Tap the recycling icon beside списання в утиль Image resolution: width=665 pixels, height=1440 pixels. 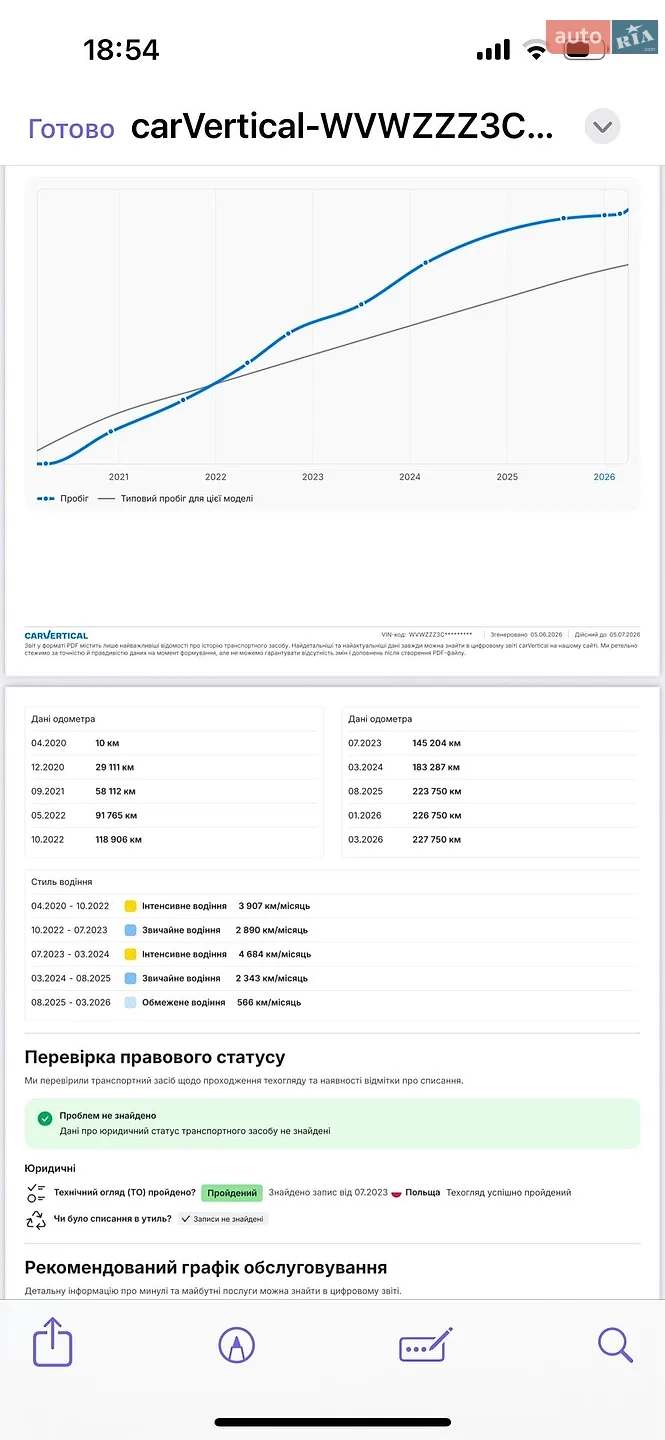tap(37, 1219)
